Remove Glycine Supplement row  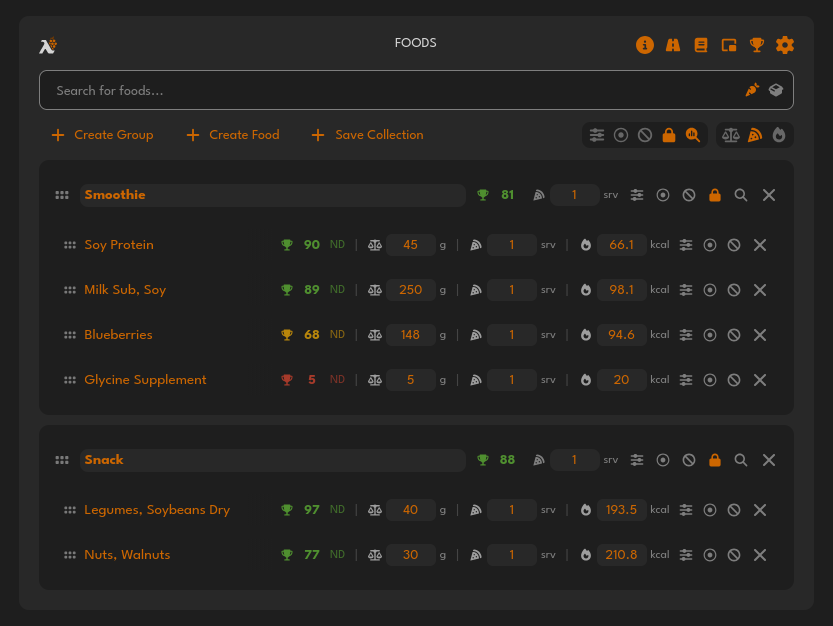click(760, 380)
